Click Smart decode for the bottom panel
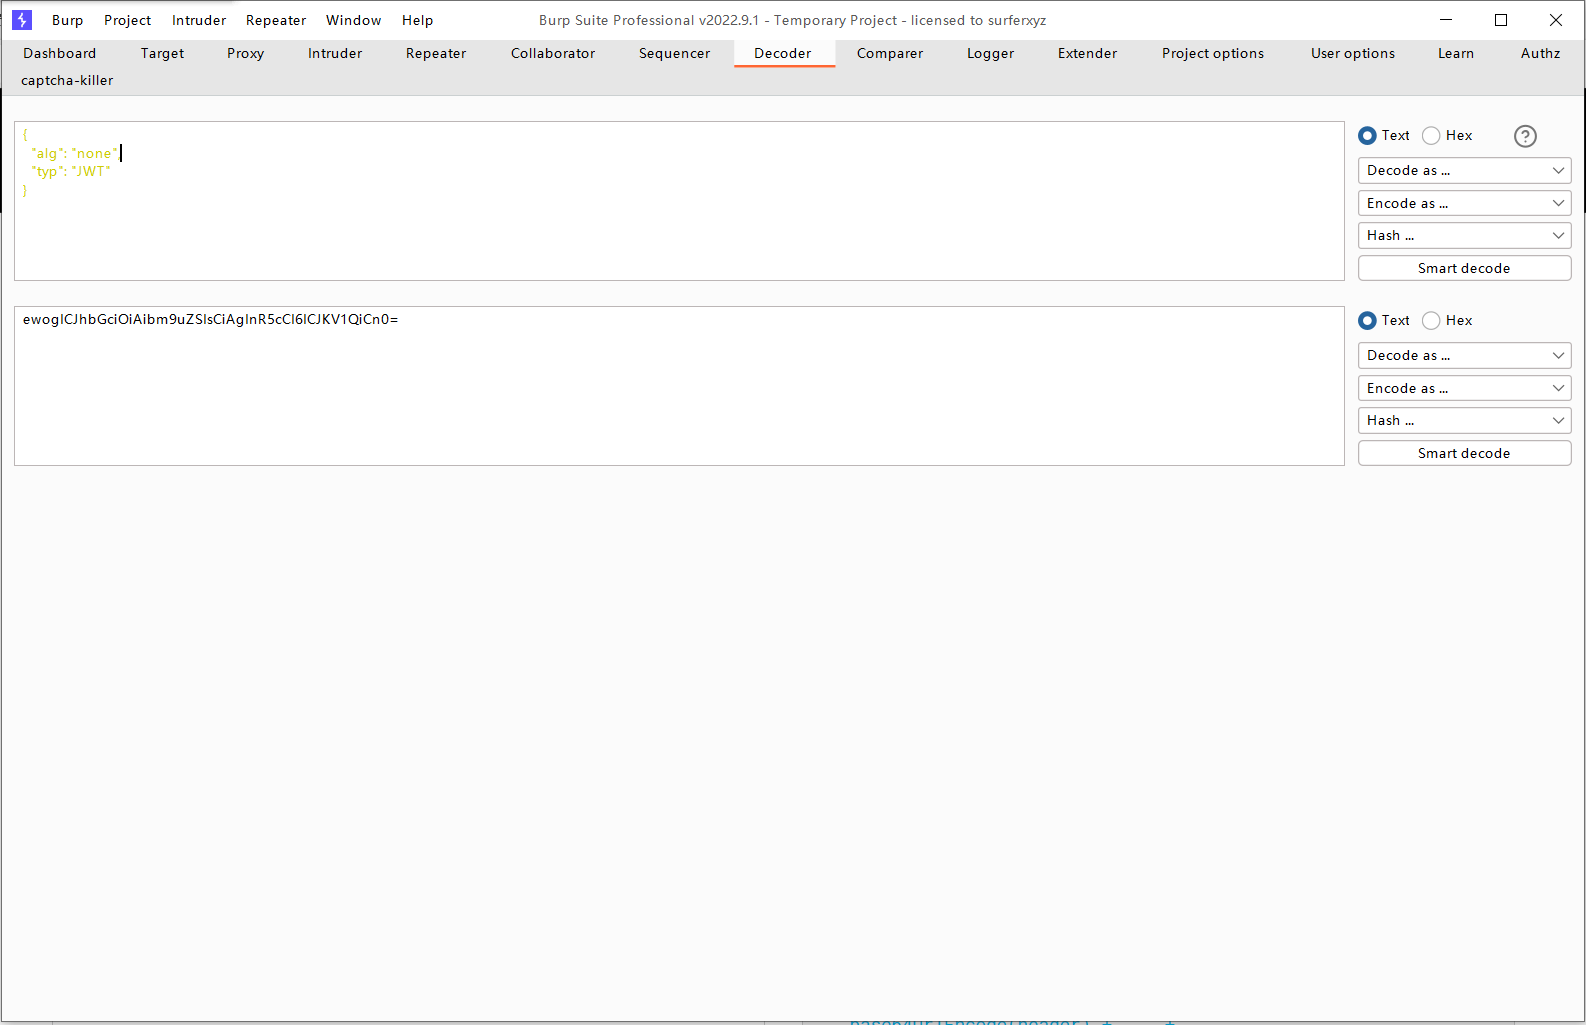Screen dimensions: 1586x1025 pos(1464,454)
